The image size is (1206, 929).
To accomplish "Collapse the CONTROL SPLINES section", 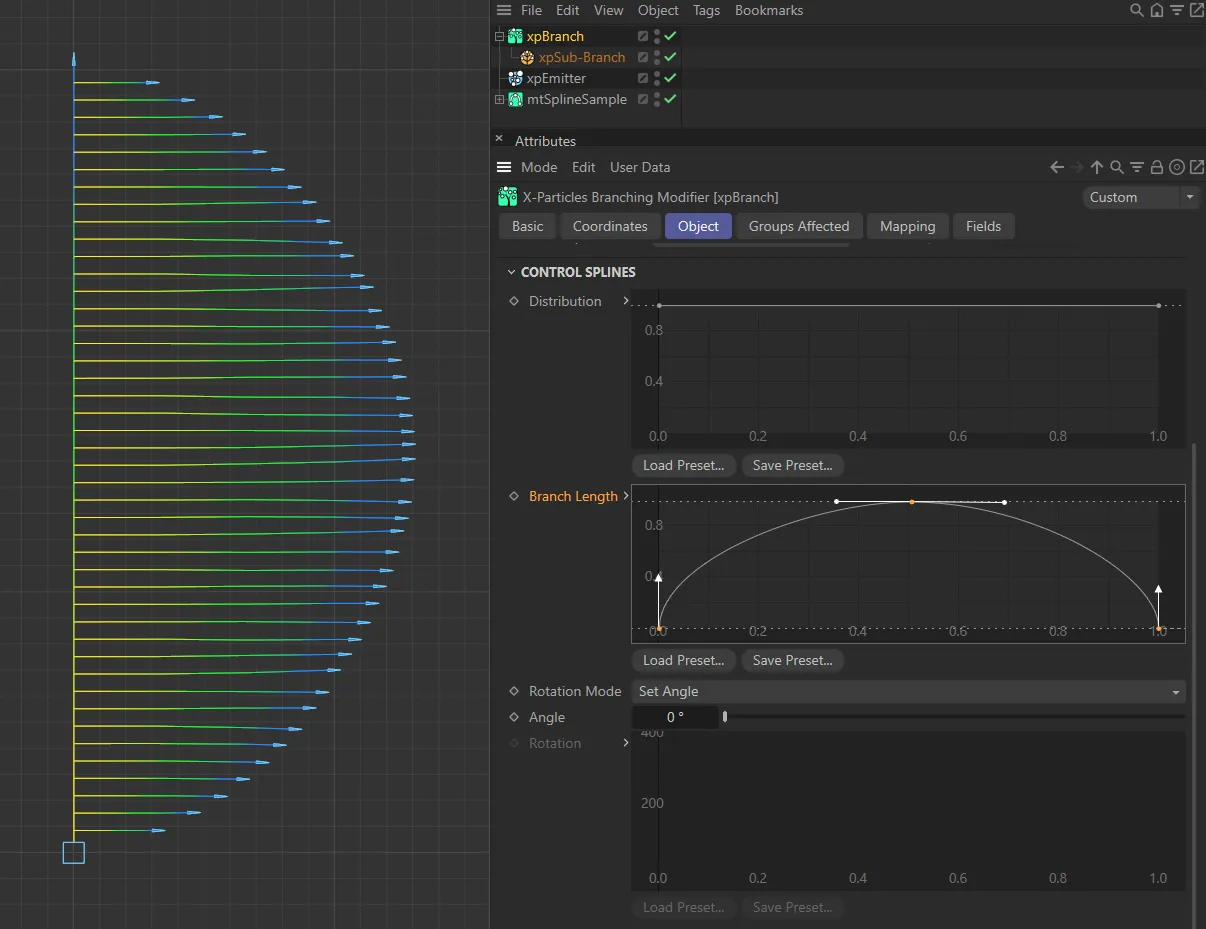I will [x=512, y=272].
